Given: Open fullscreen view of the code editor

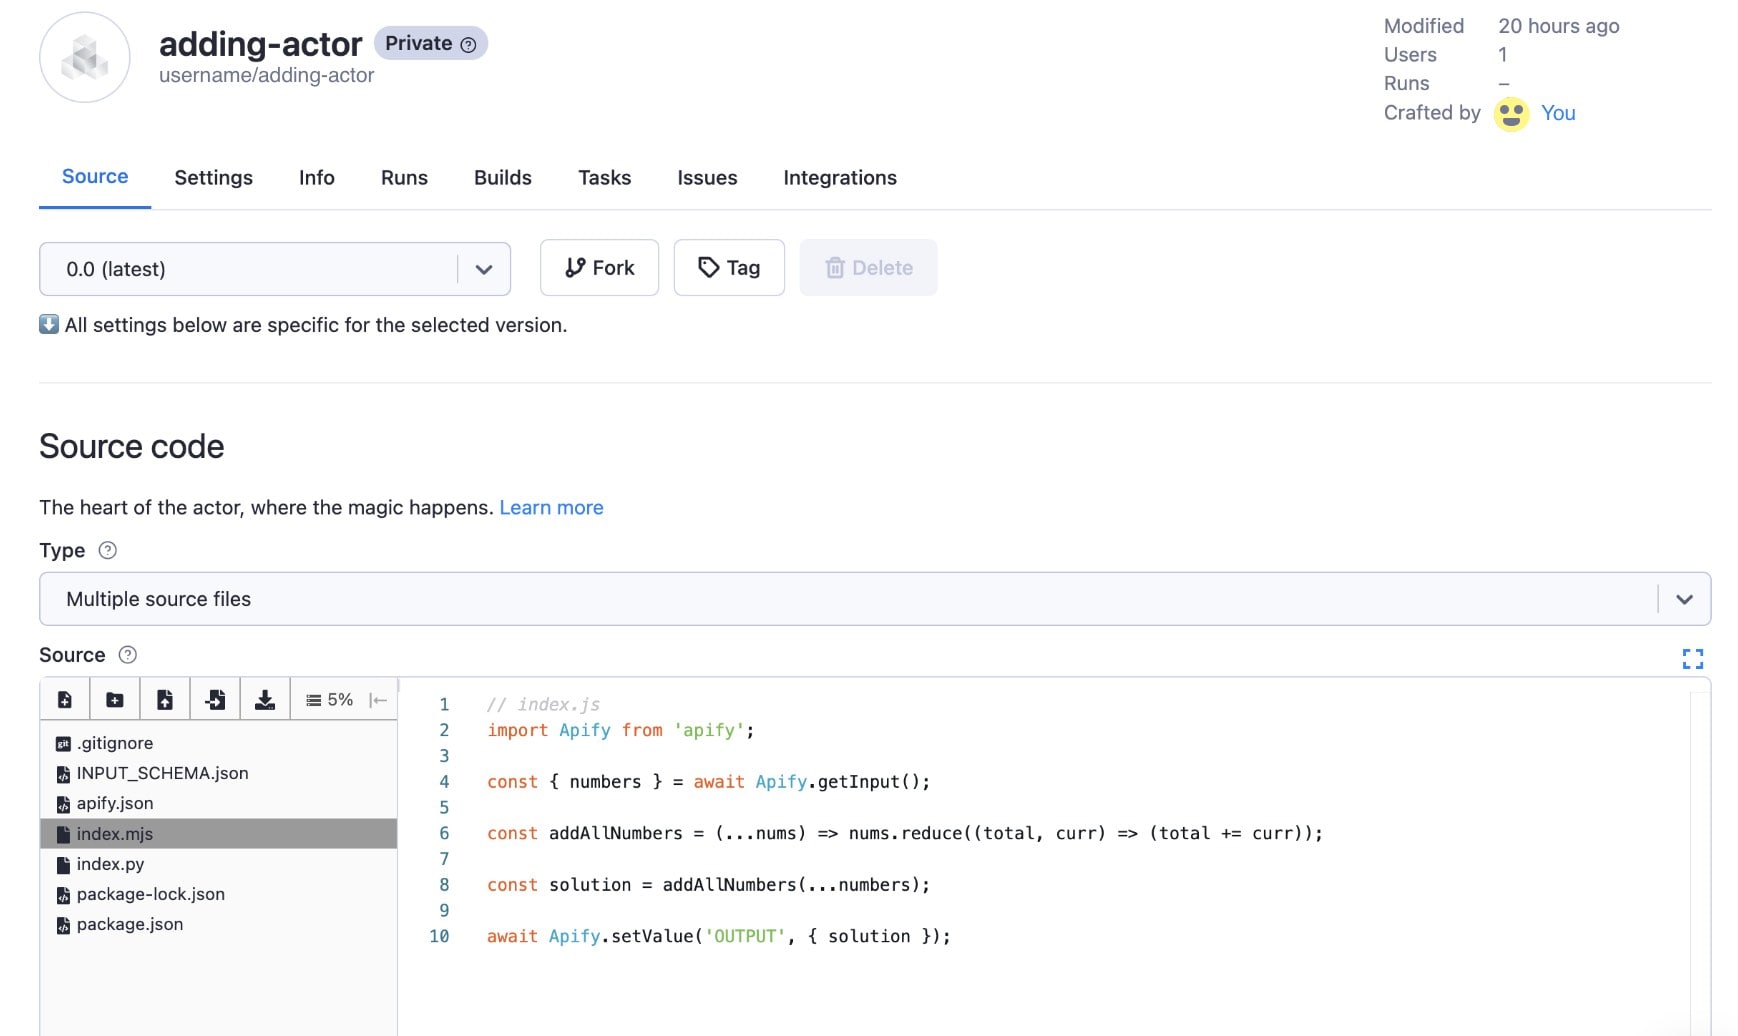Looking at the screenshot, I should click(1693, 658).
